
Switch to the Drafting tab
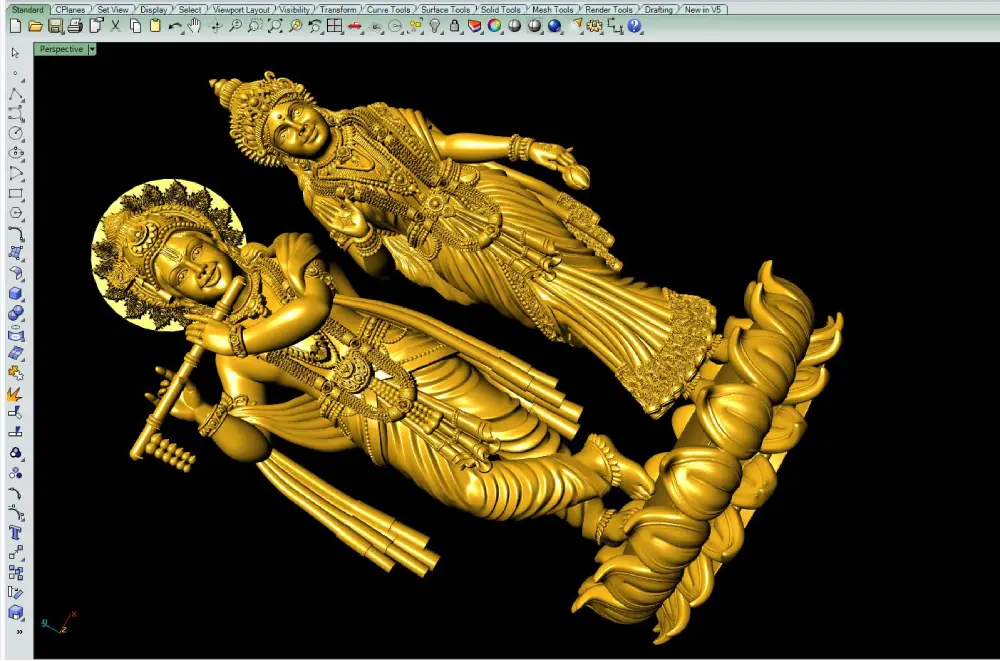click(x=659, y=10)
